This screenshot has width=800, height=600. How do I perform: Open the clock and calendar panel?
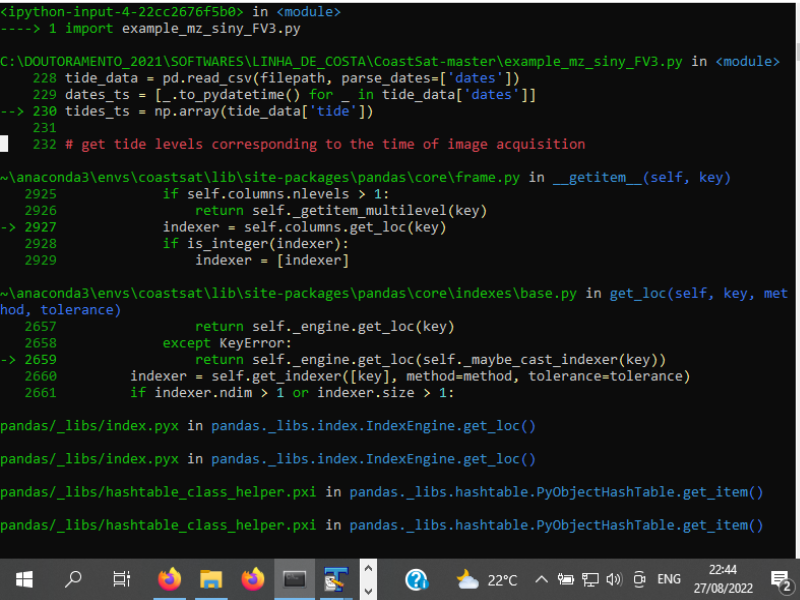(723, 579)
